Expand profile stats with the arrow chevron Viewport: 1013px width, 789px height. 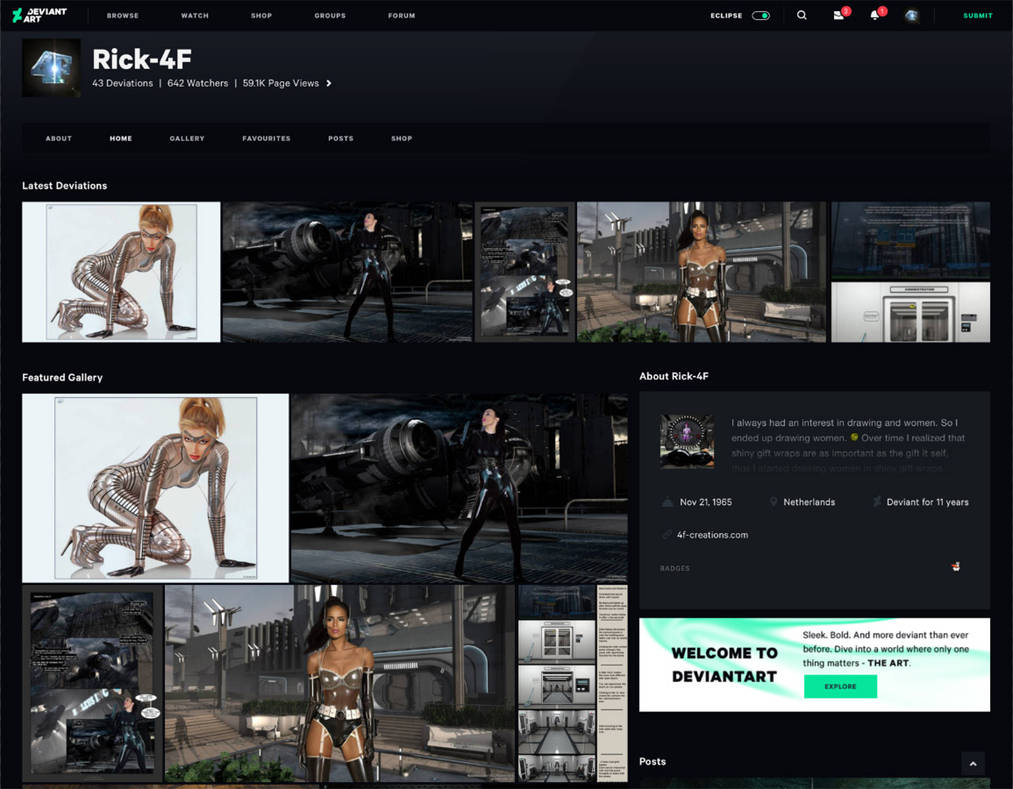coord(329,83)
